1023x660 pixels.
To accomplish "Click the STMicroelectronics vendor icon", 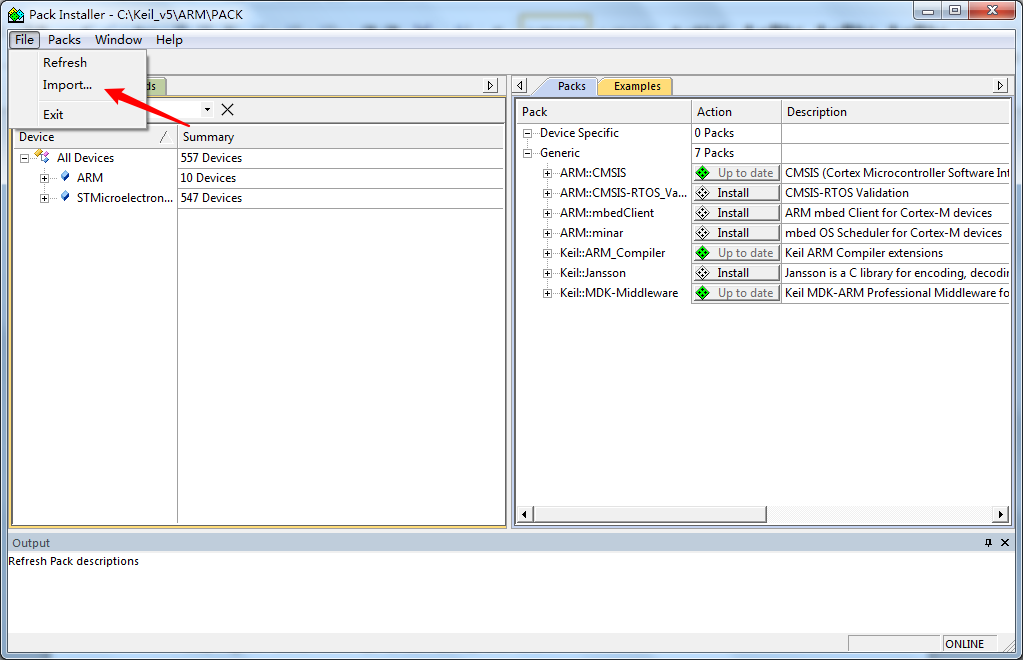I will tap(65, 197).
